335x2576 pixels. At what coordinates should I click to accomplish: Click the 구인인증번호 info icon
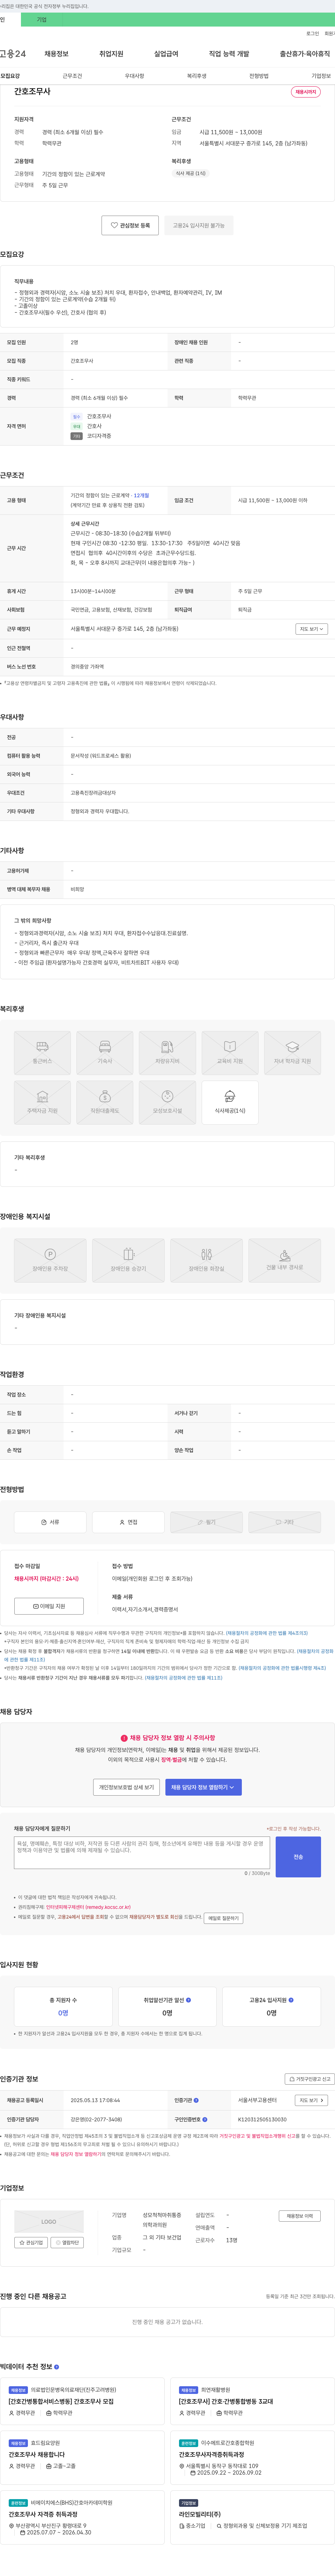pos(204,2119)
